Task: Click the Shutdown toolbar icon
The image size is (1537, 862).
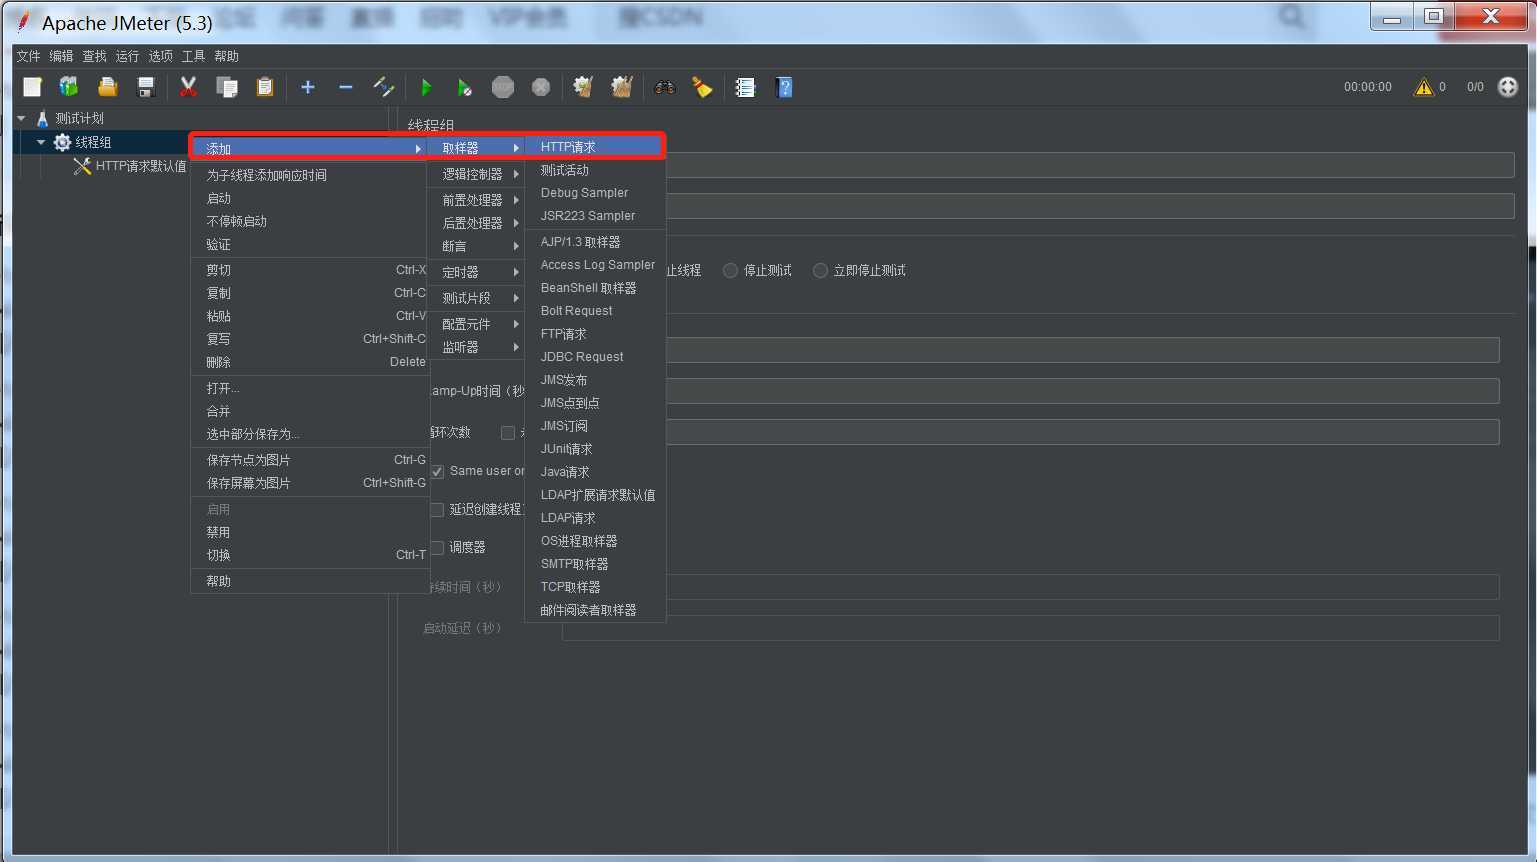Action: [x=541, y=88]
